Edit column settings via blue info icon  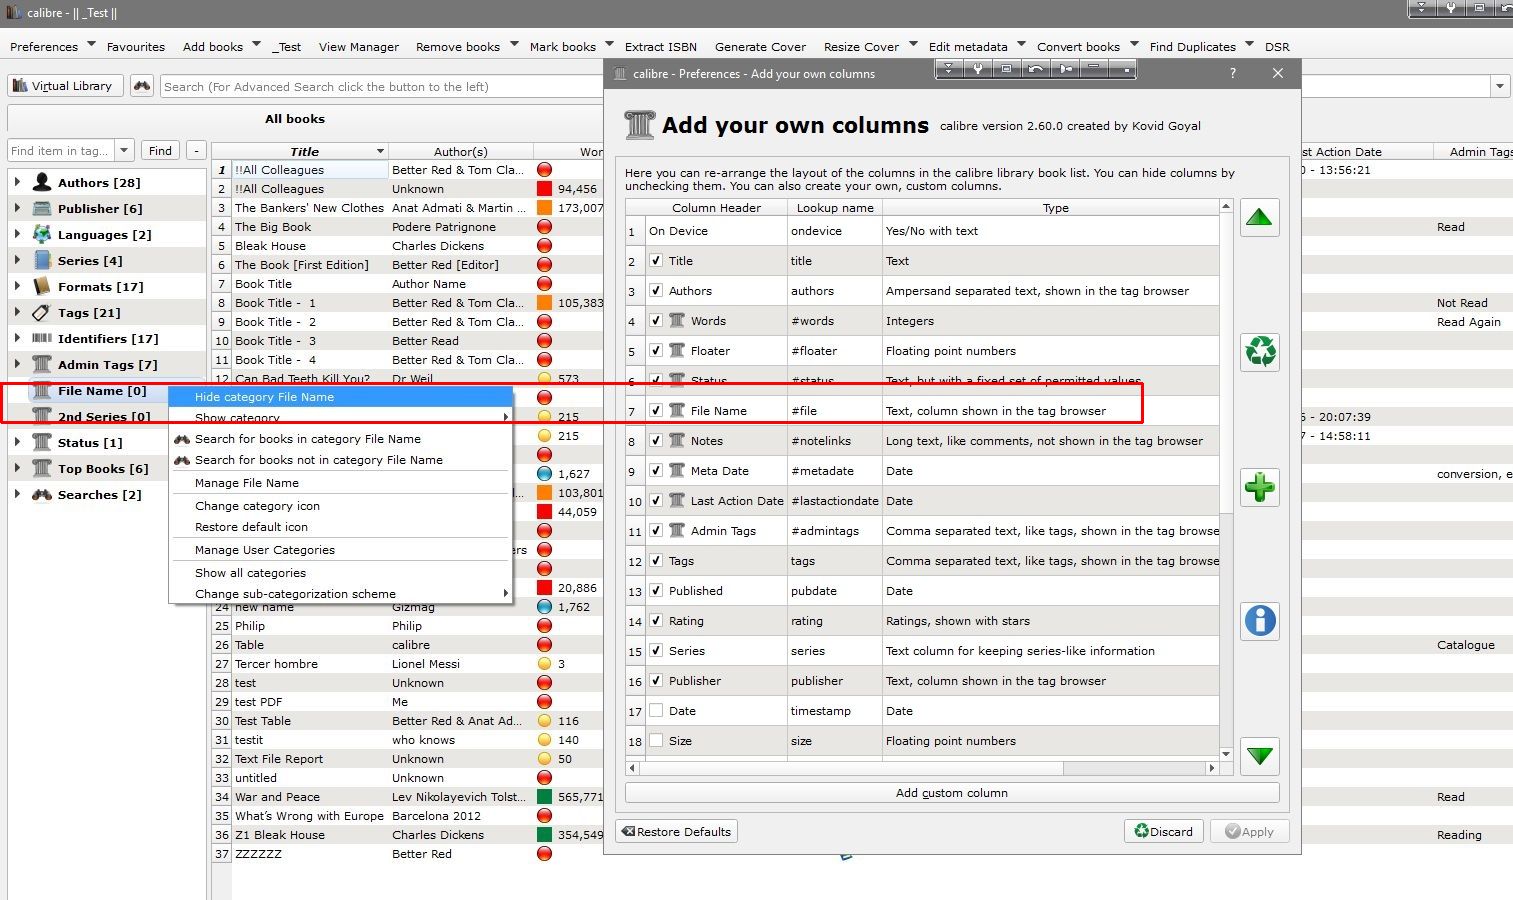tap(1260, 621)
